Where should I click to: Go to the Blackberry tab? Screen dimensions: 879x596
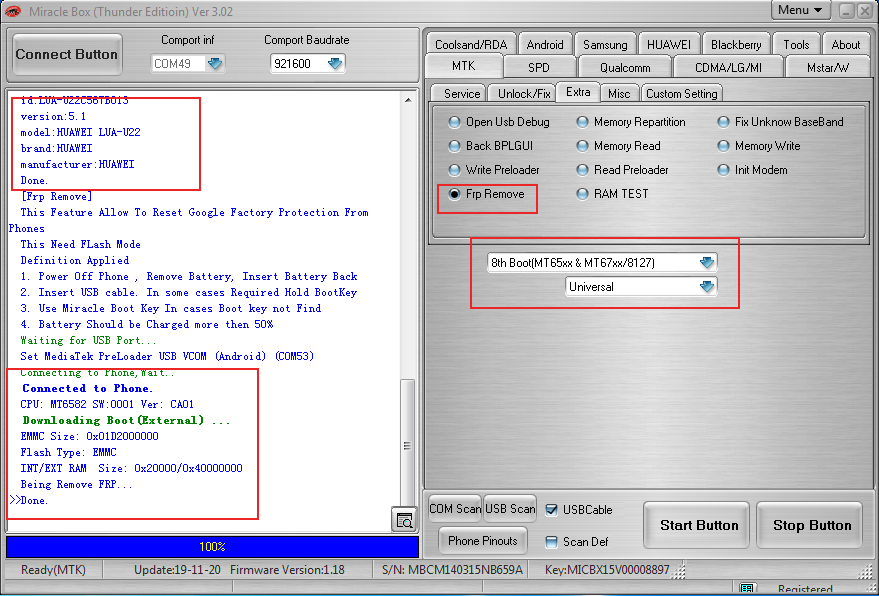[736, 44]
